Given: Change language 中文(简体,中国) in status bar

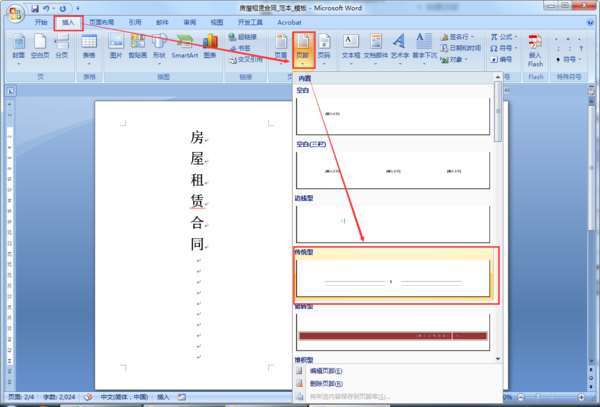Looking at the screenshot, I should click(124, 397).
